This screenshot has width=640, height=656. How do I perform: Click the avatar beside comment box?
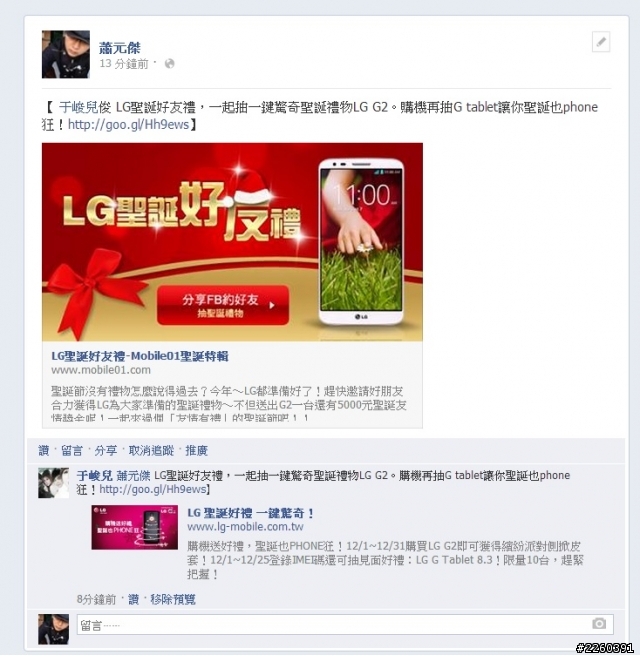tap(54, 629)
